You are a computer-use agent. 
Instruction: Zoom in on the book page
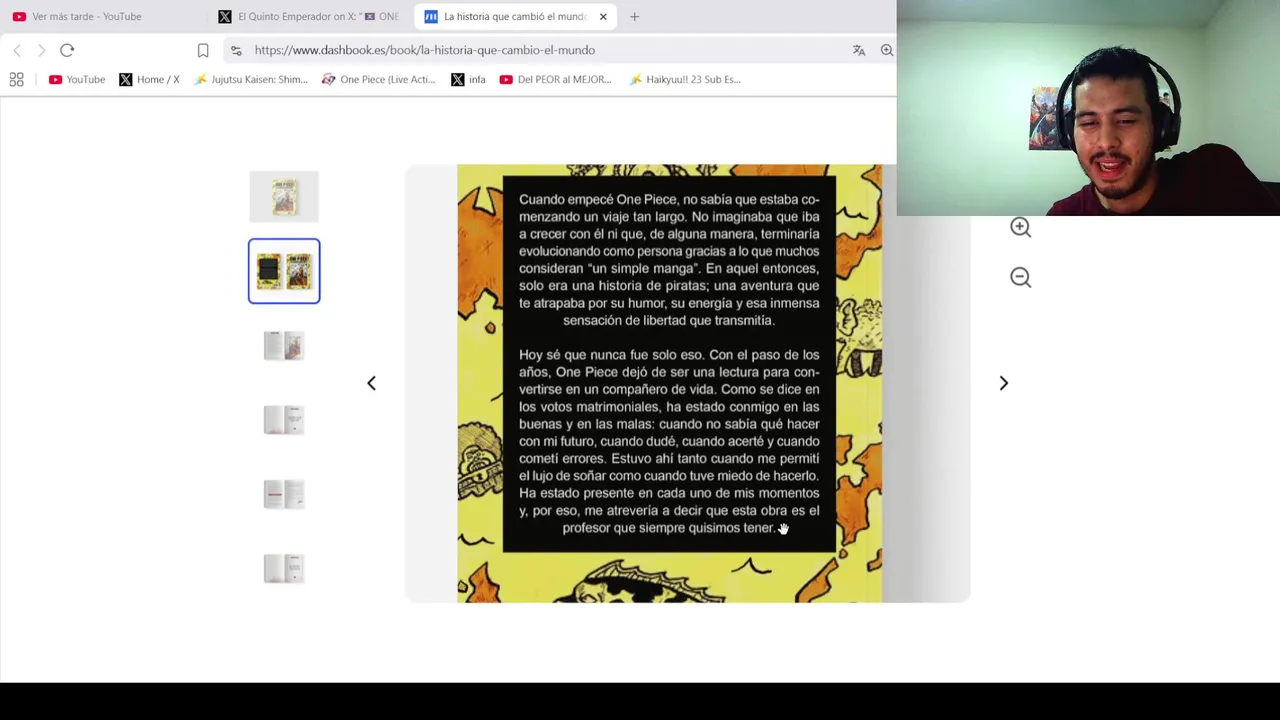1020,227
